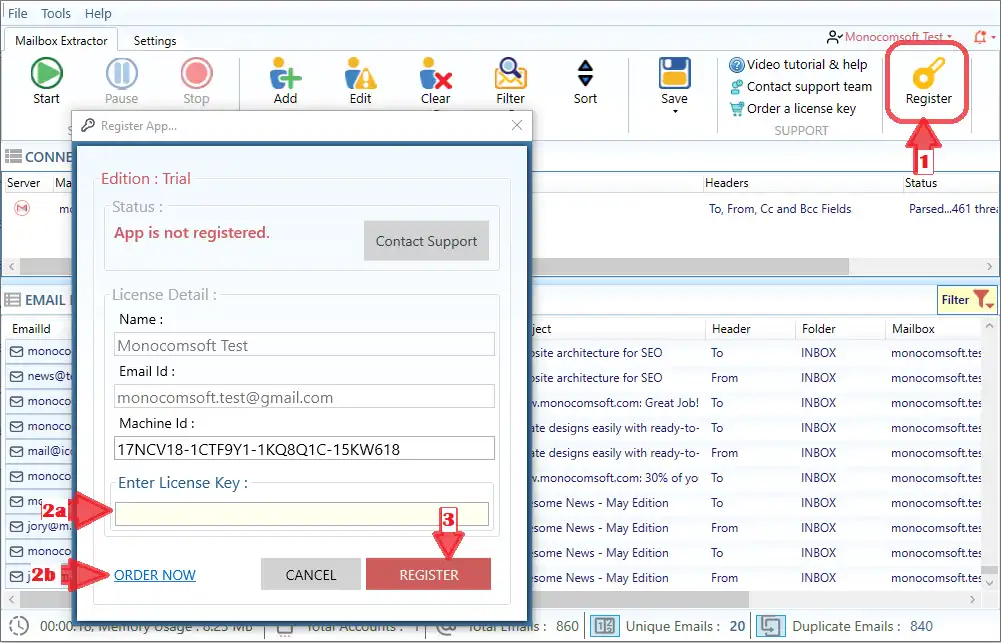1001x643 pixels.
Task: Click subject 'v.monocomsoft.com: Great Job!'
Action: (616, 403)
